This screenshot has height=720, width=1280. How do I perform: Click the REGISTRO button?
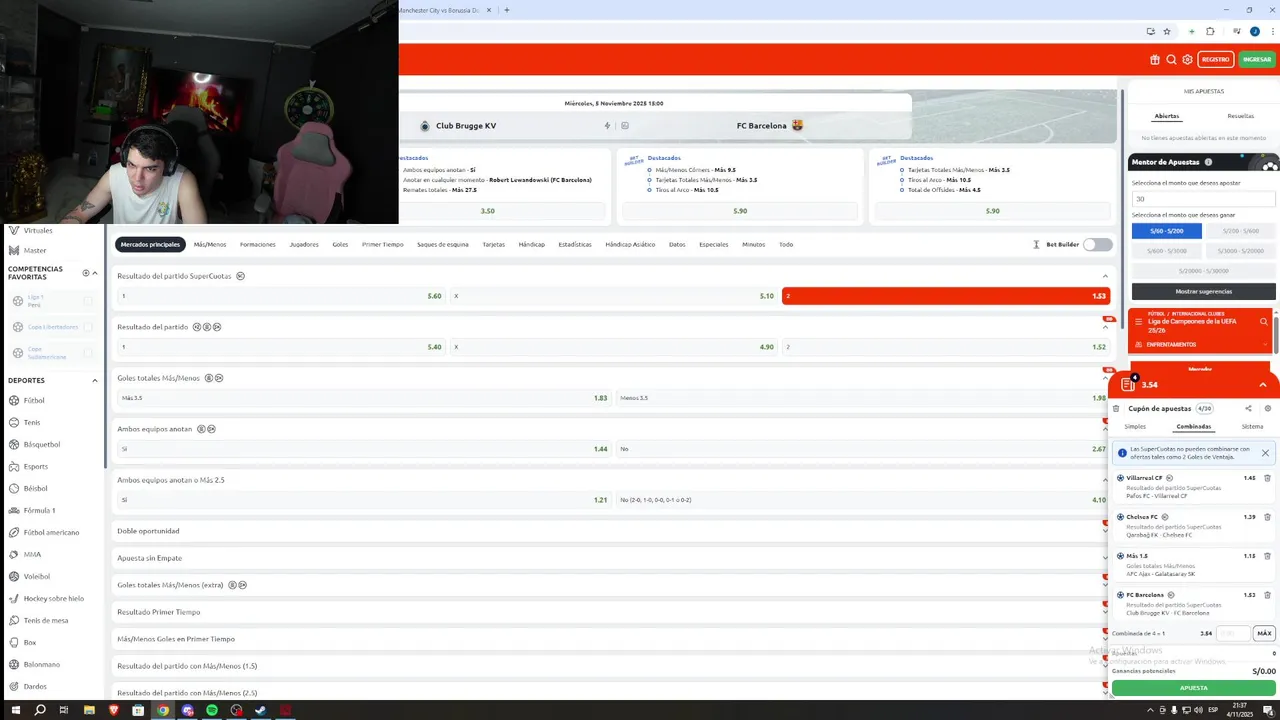[1216, 59]
